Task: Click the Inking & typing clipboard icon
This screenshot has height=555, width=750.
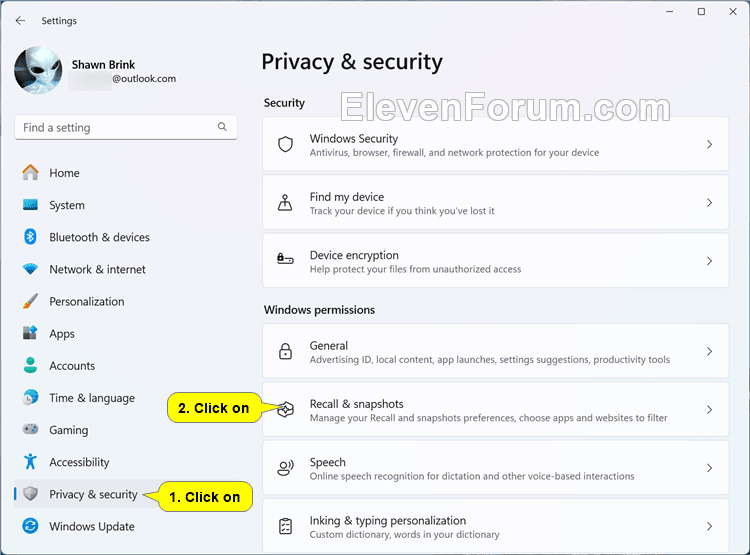Action: coord(286,526)
